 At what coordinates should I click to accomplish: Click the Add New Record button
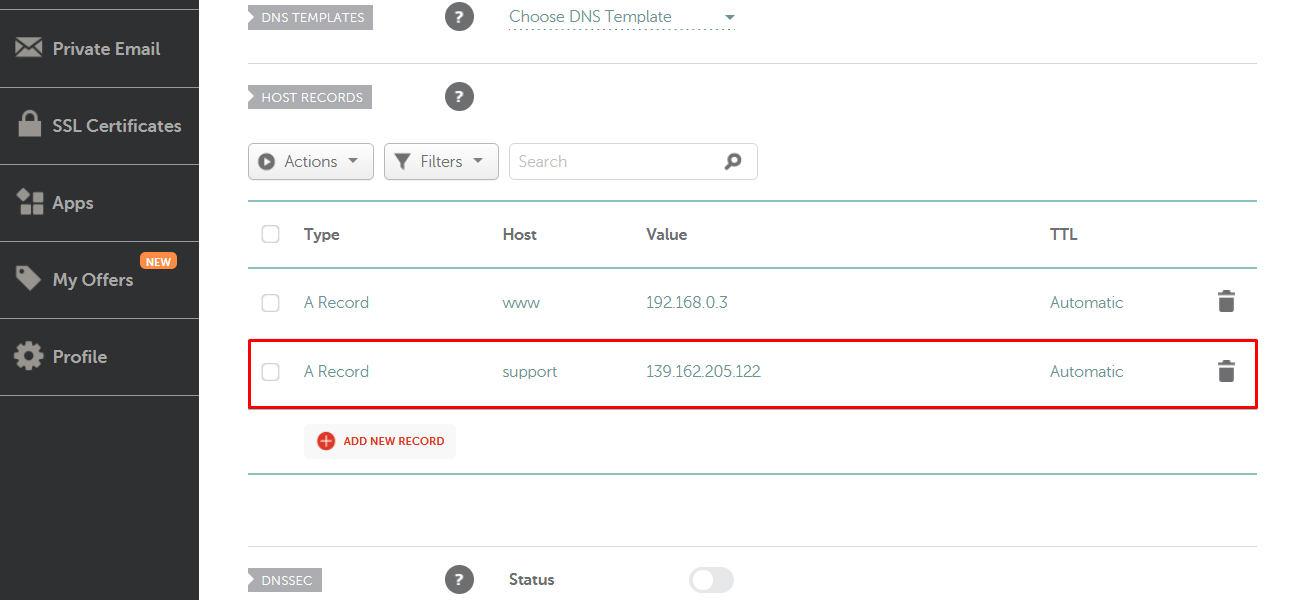[x=379, y=441]
